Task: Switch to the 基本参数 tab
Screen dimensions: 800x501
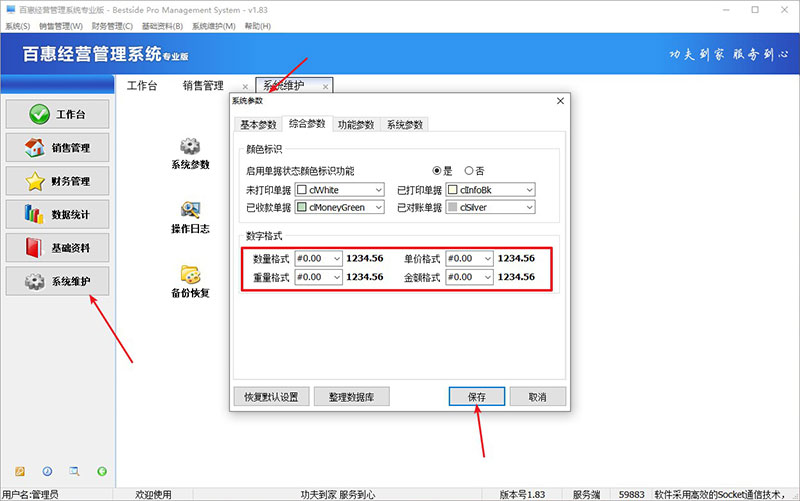Action: (x=256, y=124)
